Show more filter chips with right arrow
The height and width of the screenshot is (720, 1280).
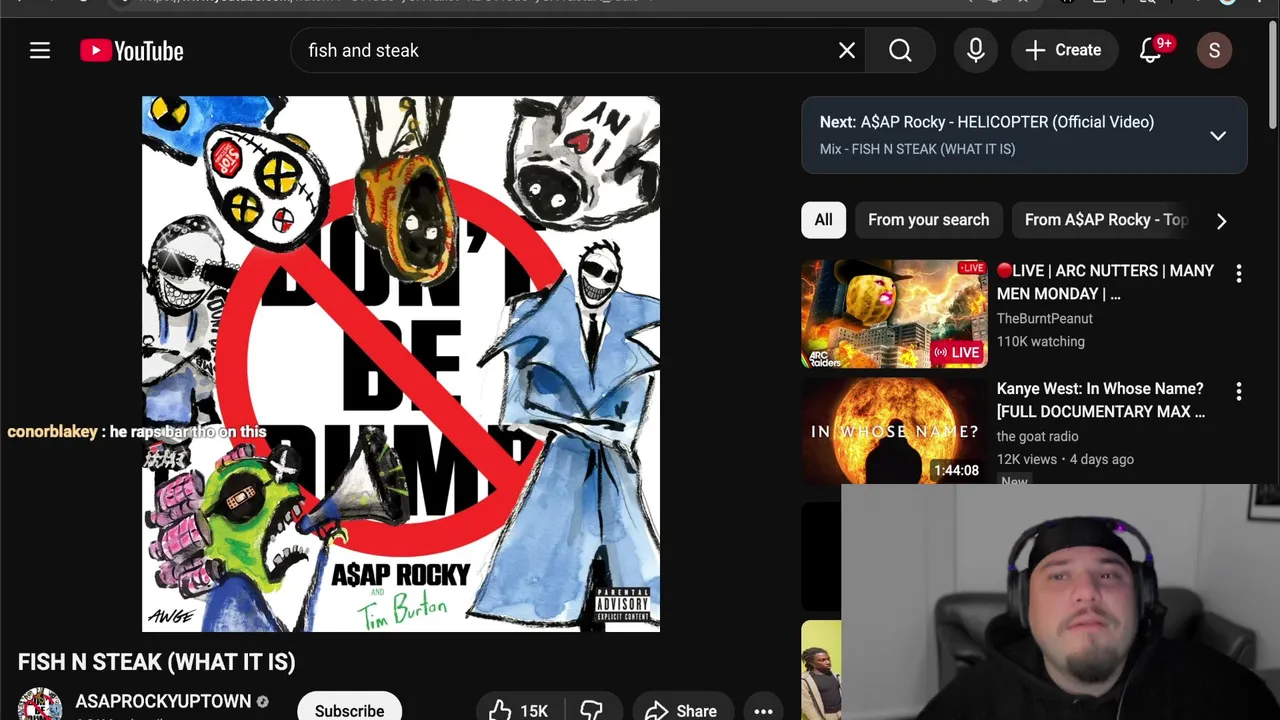coord(1221,221)
